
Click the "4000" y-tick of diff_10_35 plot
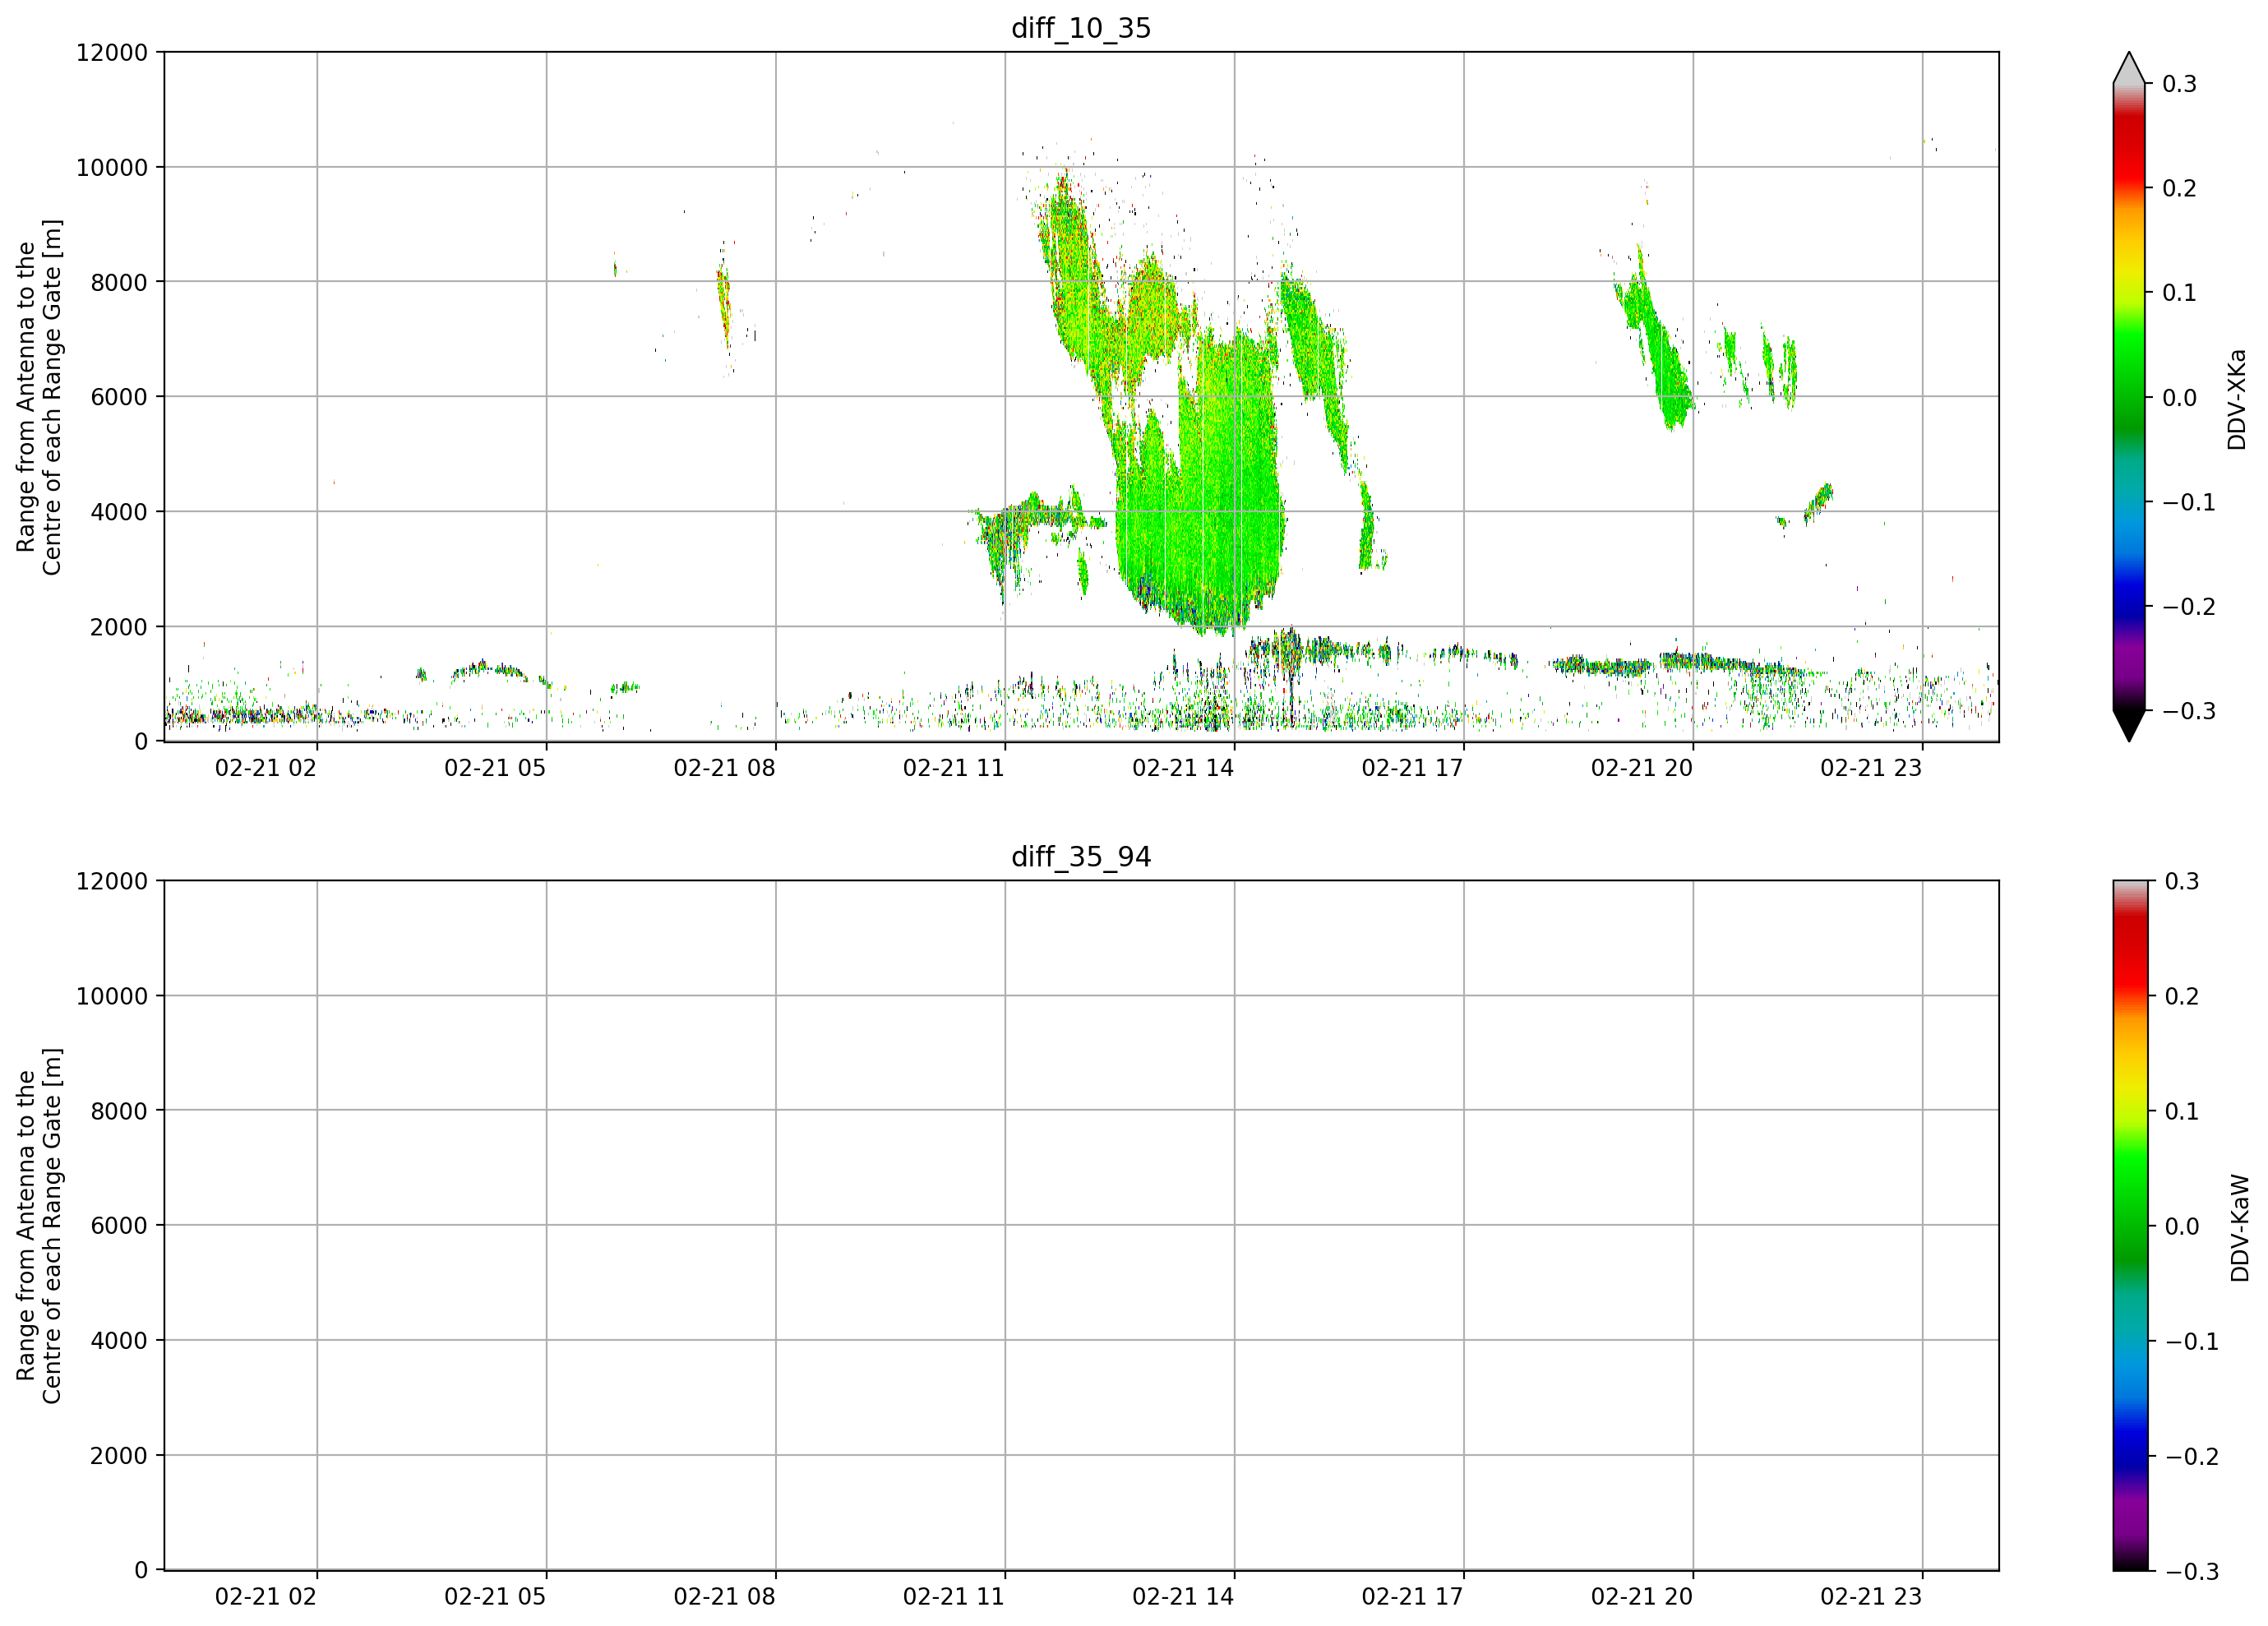tap(119, 512)
